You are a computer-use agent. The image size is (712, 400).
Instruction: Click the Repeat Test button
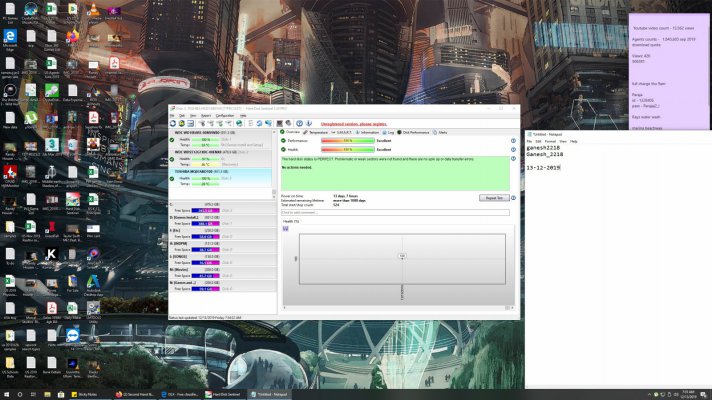tap(494, 198)
